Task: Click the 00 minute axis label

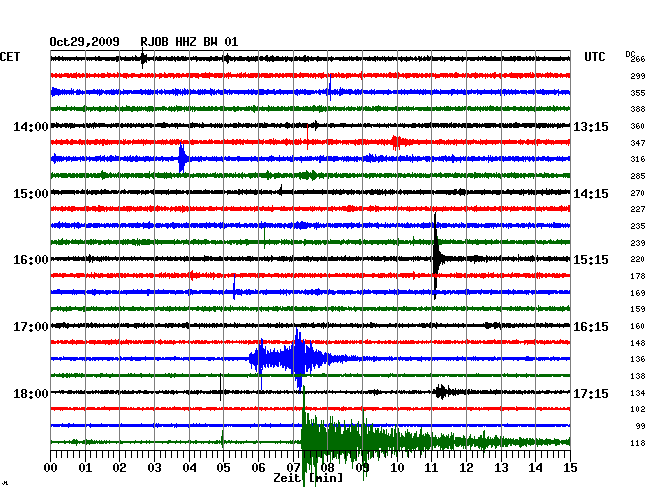Action: point(51,468)
